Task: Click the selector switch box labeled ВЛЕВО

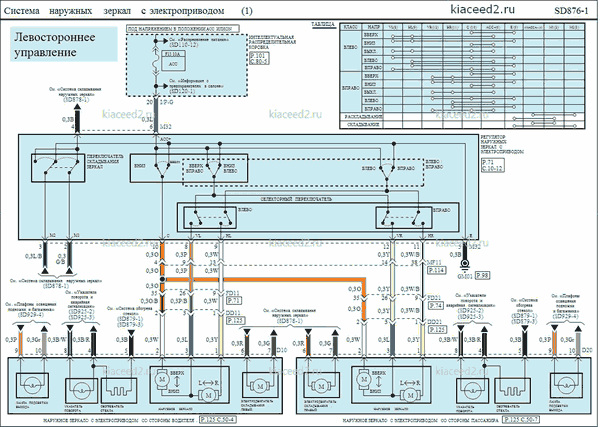Action: pyautogui.click(x=209, y=218)
